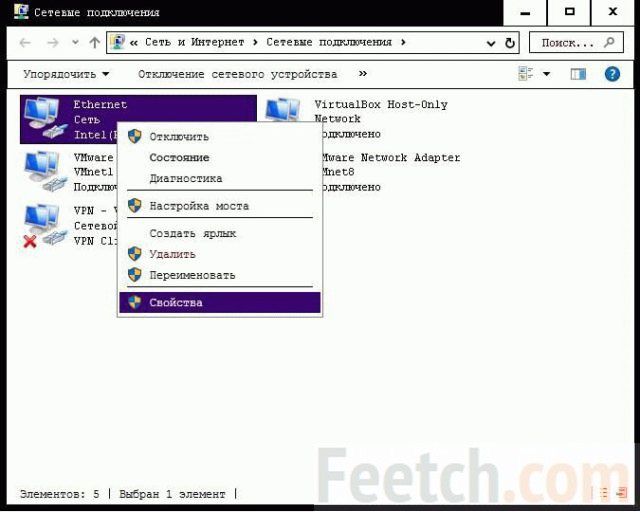This screenshot has width=640, height=512.
Task: Click the Forward navigation arrow
Action: coord(53,42)
